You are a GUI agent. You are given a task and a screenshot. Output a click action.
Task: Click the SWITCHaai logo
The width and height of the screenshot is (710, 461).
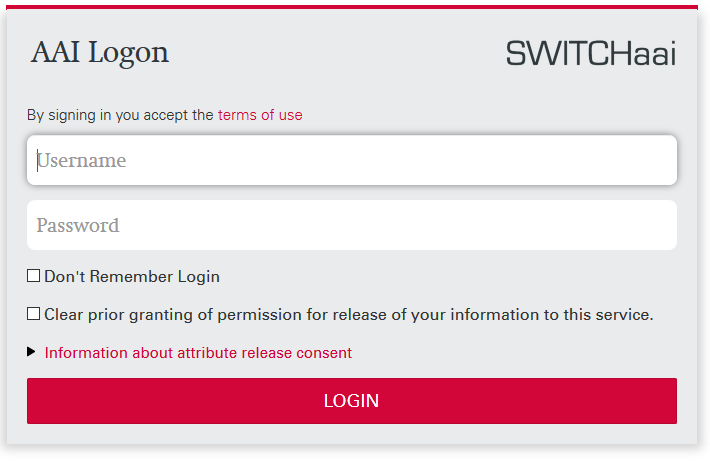click(590, 53)
